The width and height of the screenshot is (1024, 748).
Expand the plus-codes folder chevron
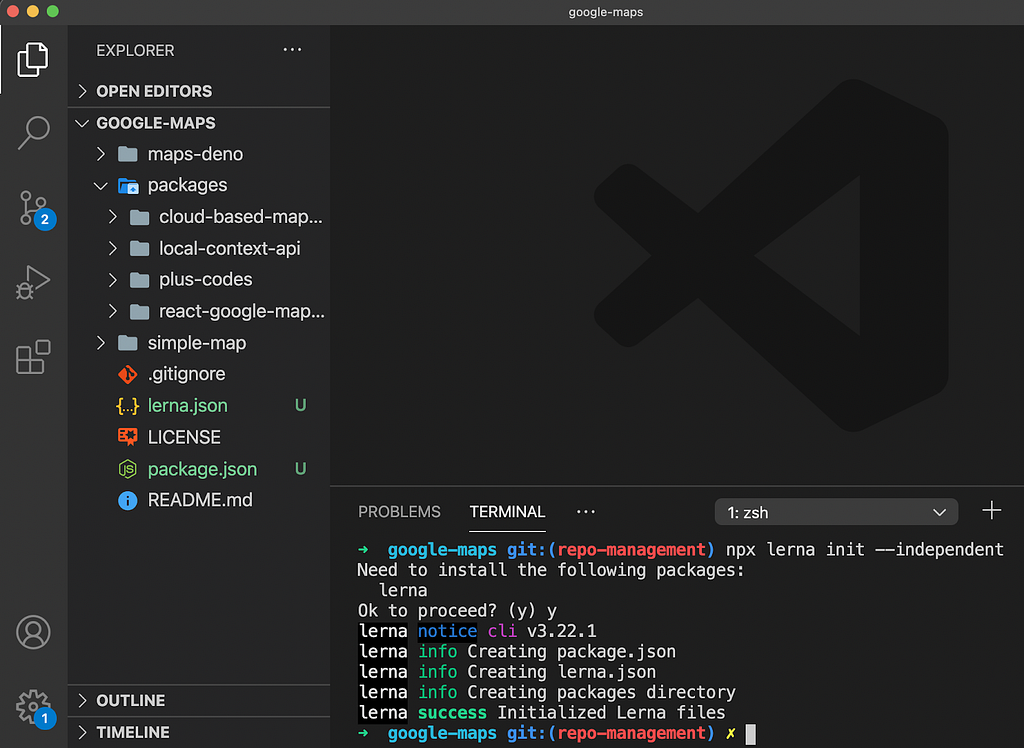tap(112, 280)
